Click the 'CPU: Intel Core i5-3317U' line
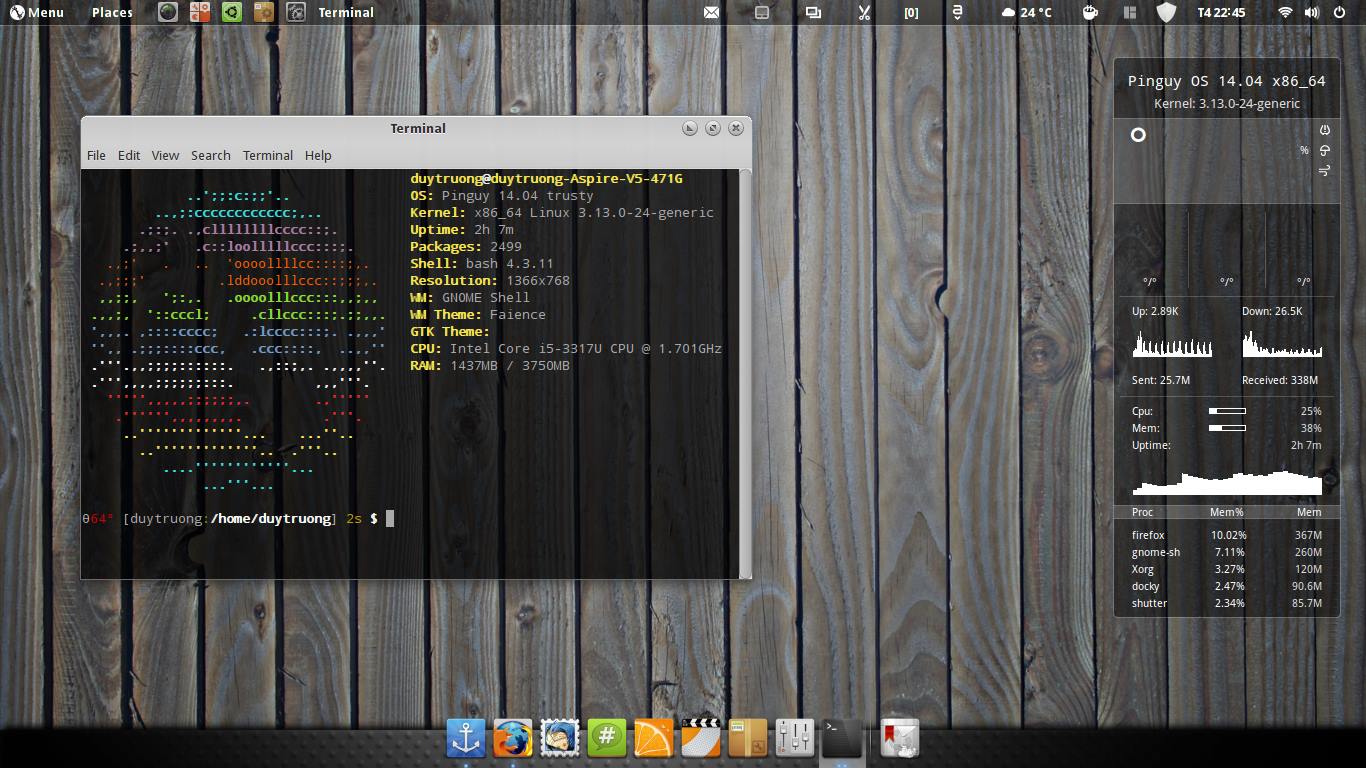This screenshot has width=1366, height=768. click(566, 348)
